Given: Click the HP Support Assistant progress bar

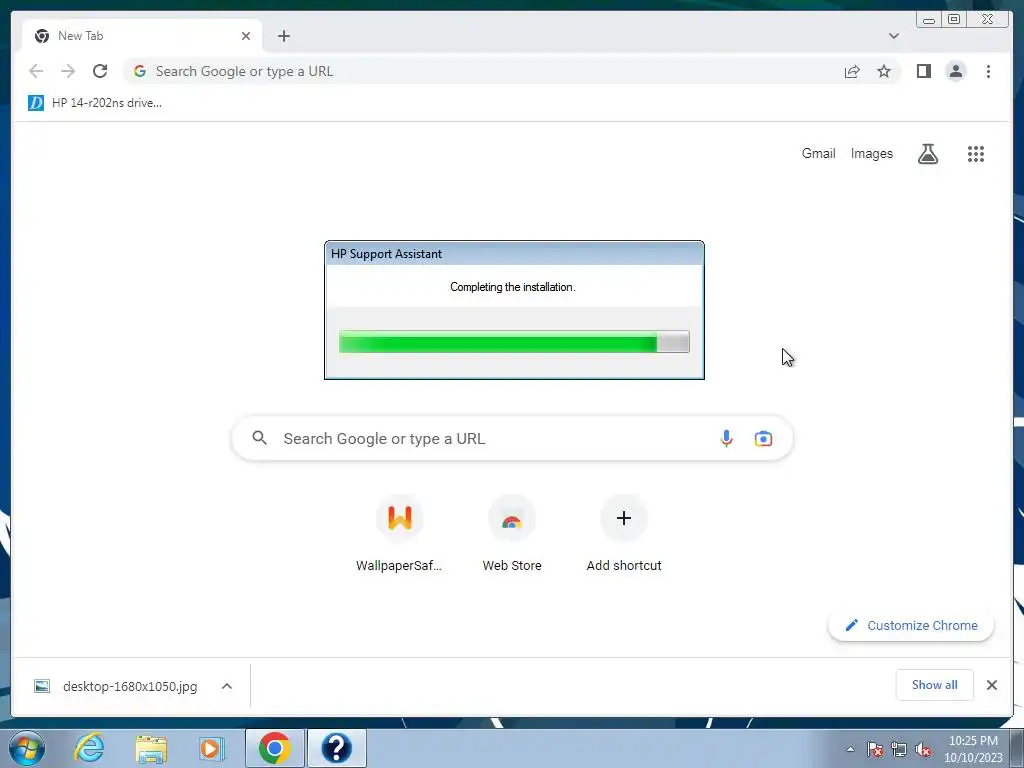Looking at the screenshot, I should [x=514, y=342].
